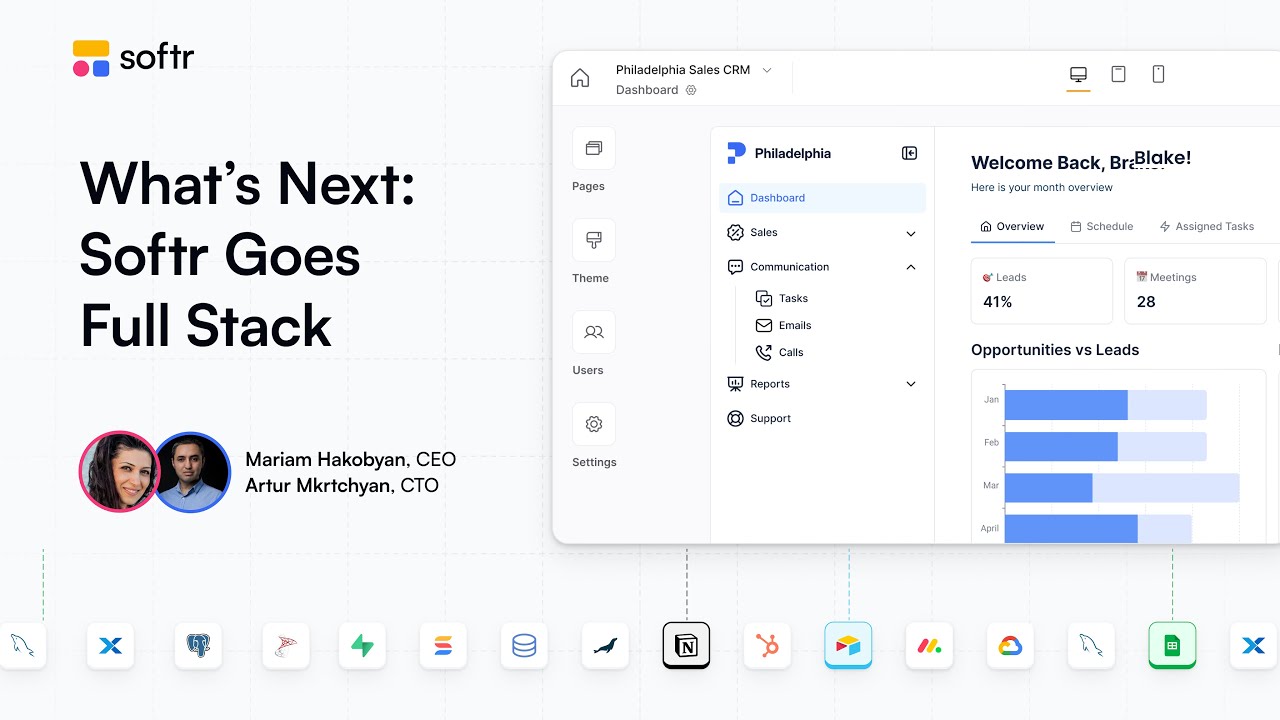Open Calls under Communication
Viewport: 1280px width, 720px height.
pyautogui.click(x=779, y=352)
